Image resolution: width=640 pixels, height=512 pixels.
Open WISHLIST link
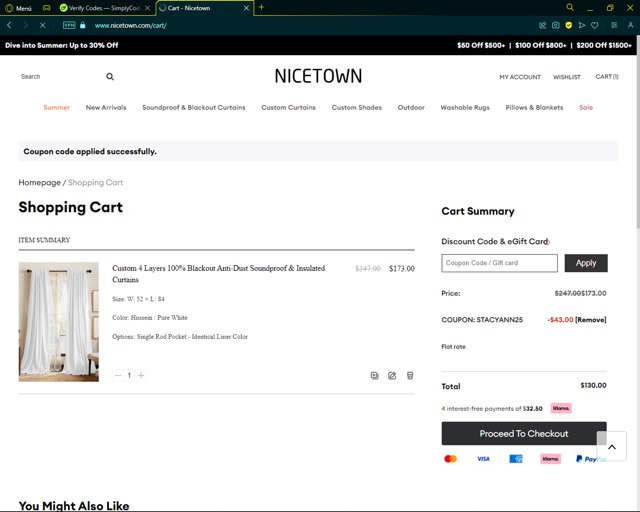(567, 77)
